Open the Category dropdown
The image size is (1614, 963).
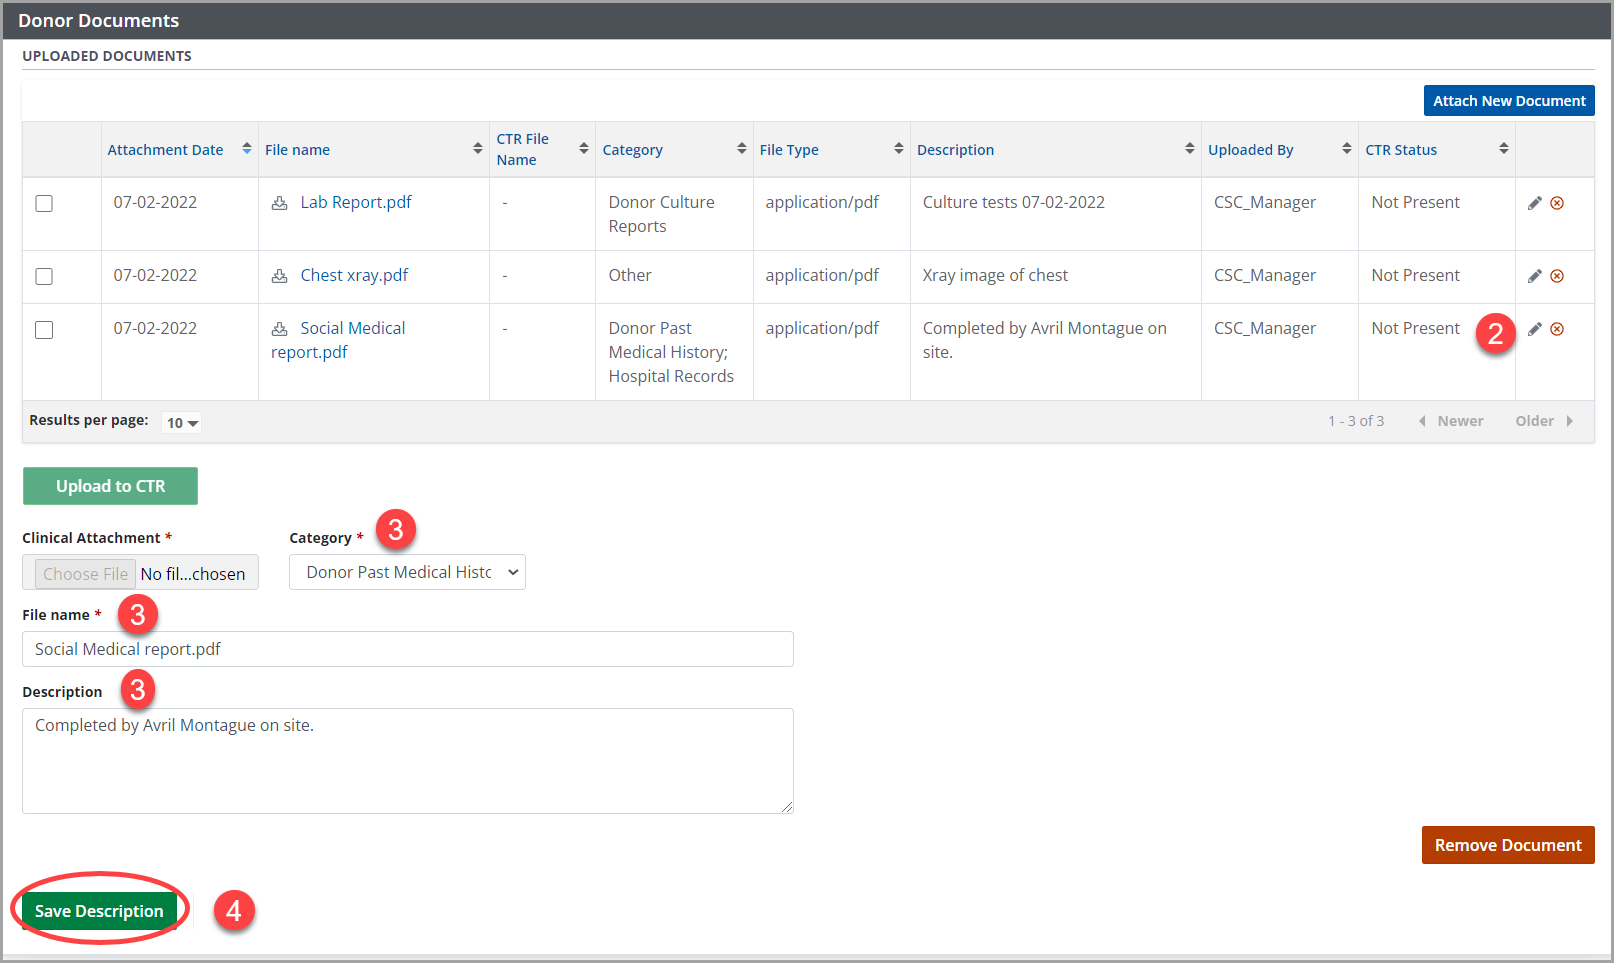tap(407, 572)
